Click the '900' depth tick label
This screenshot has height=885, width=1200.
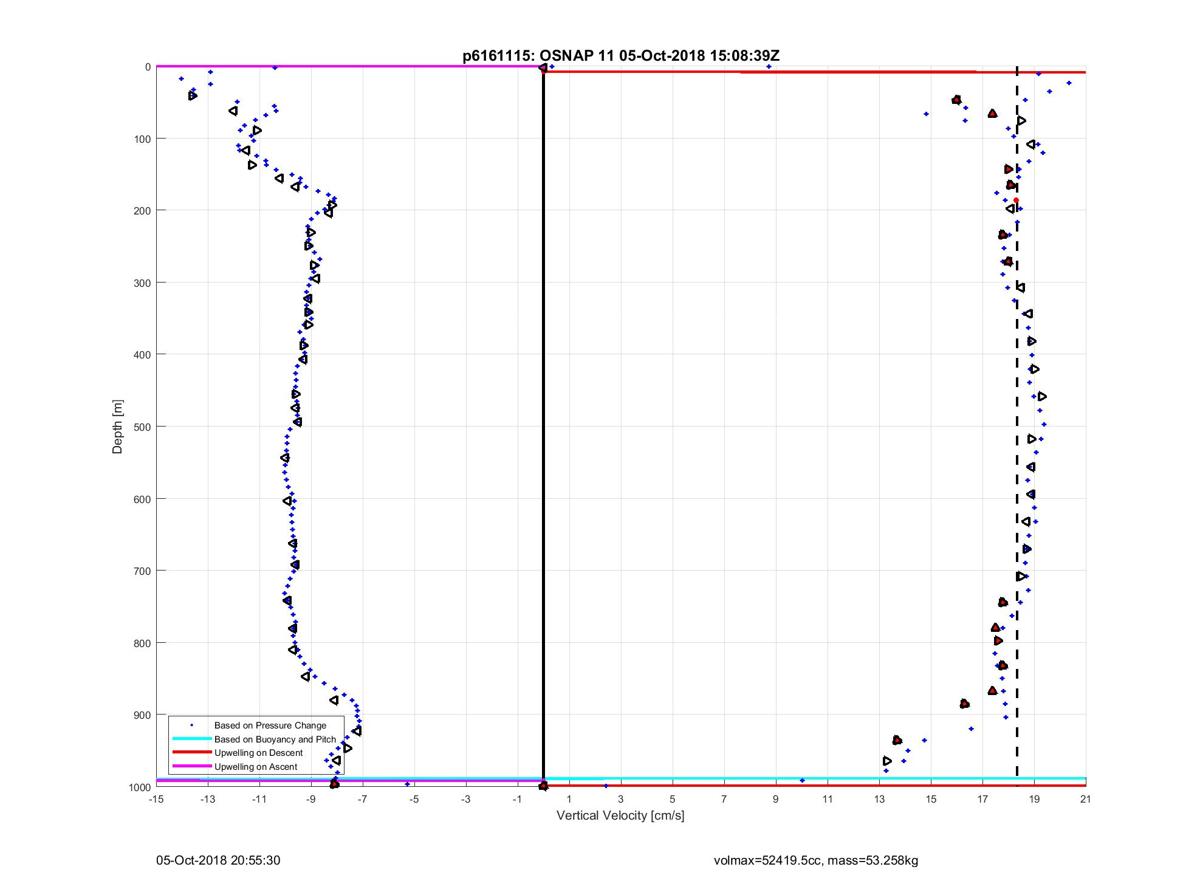[x=141, y=715]
